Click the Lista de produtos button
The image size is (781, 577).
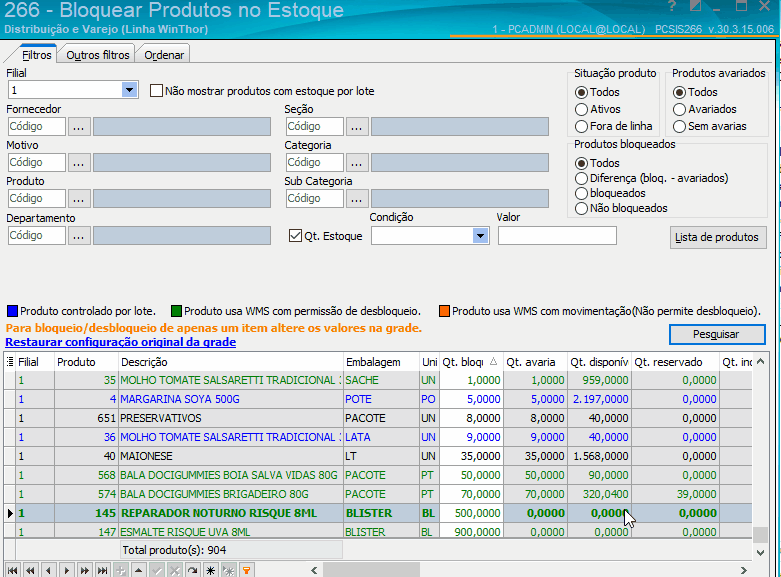718,237
